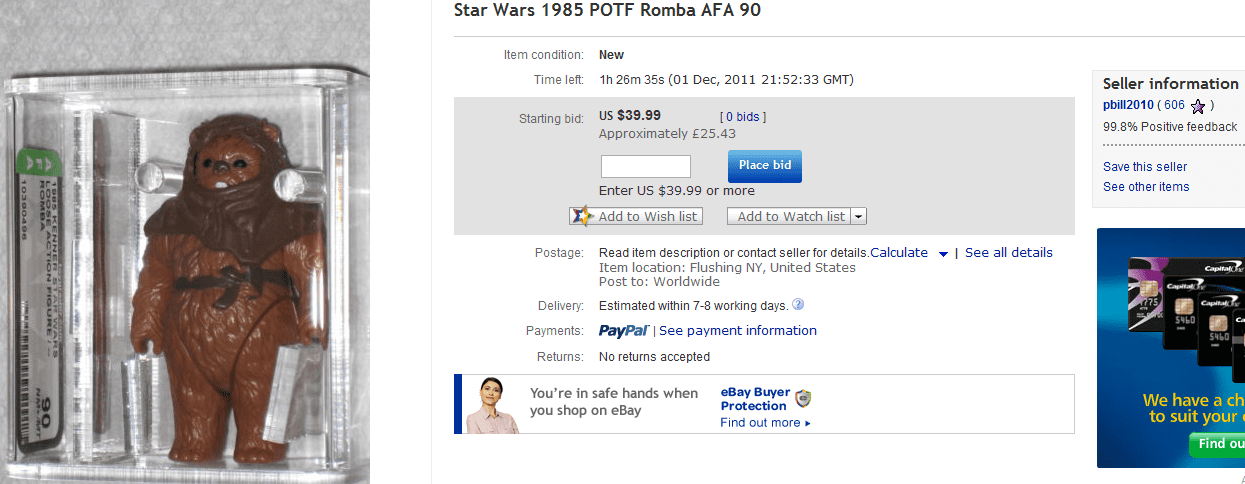Open See all details link

pyautogui.click(x=1008, y=253)
